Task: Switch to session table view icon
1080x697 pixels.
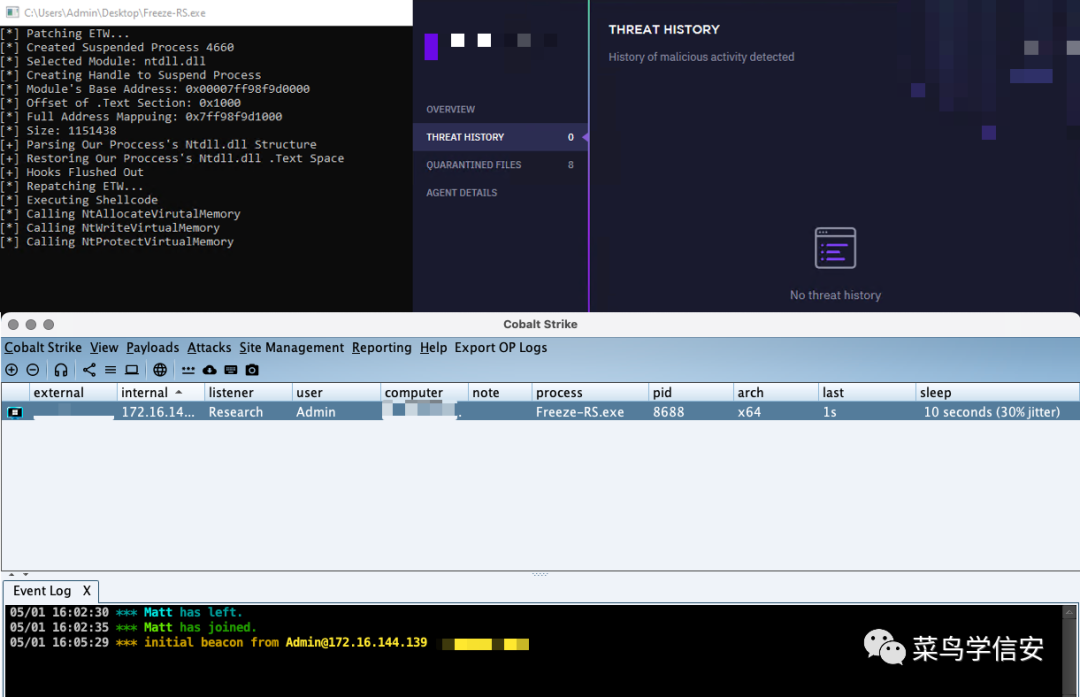Action: coord(110,370)
